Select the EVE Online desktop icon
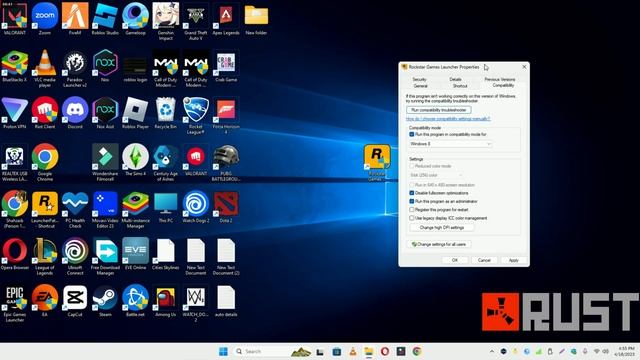Viewport: 640px width, 360px height. (136, 253)
